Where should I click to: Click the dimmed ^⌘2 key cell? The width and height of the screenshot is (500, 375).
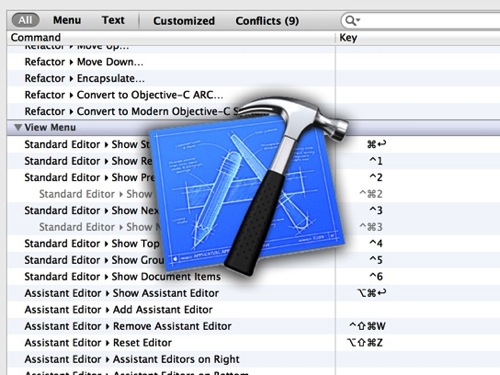point(371,194)
